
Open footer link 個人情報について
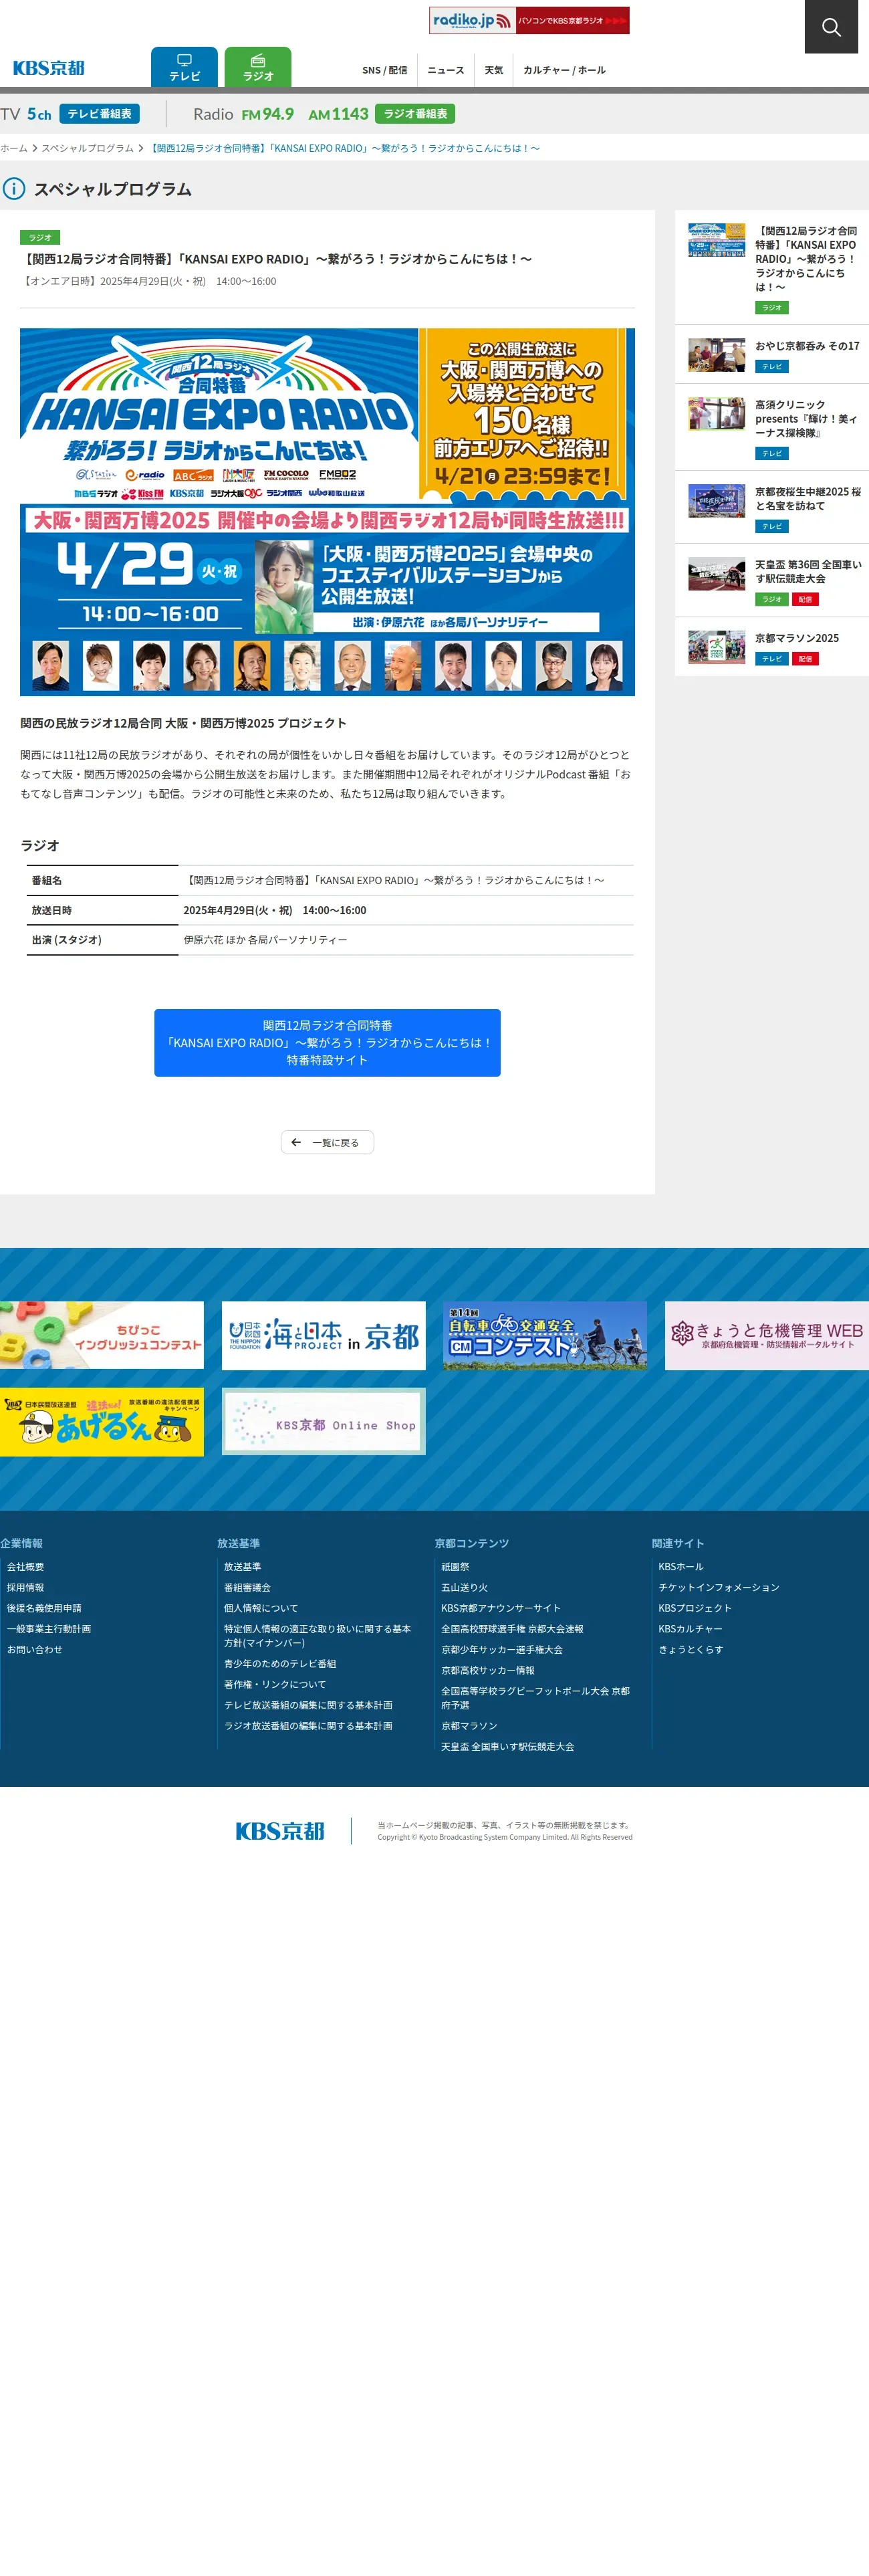tap(261, 1609)
